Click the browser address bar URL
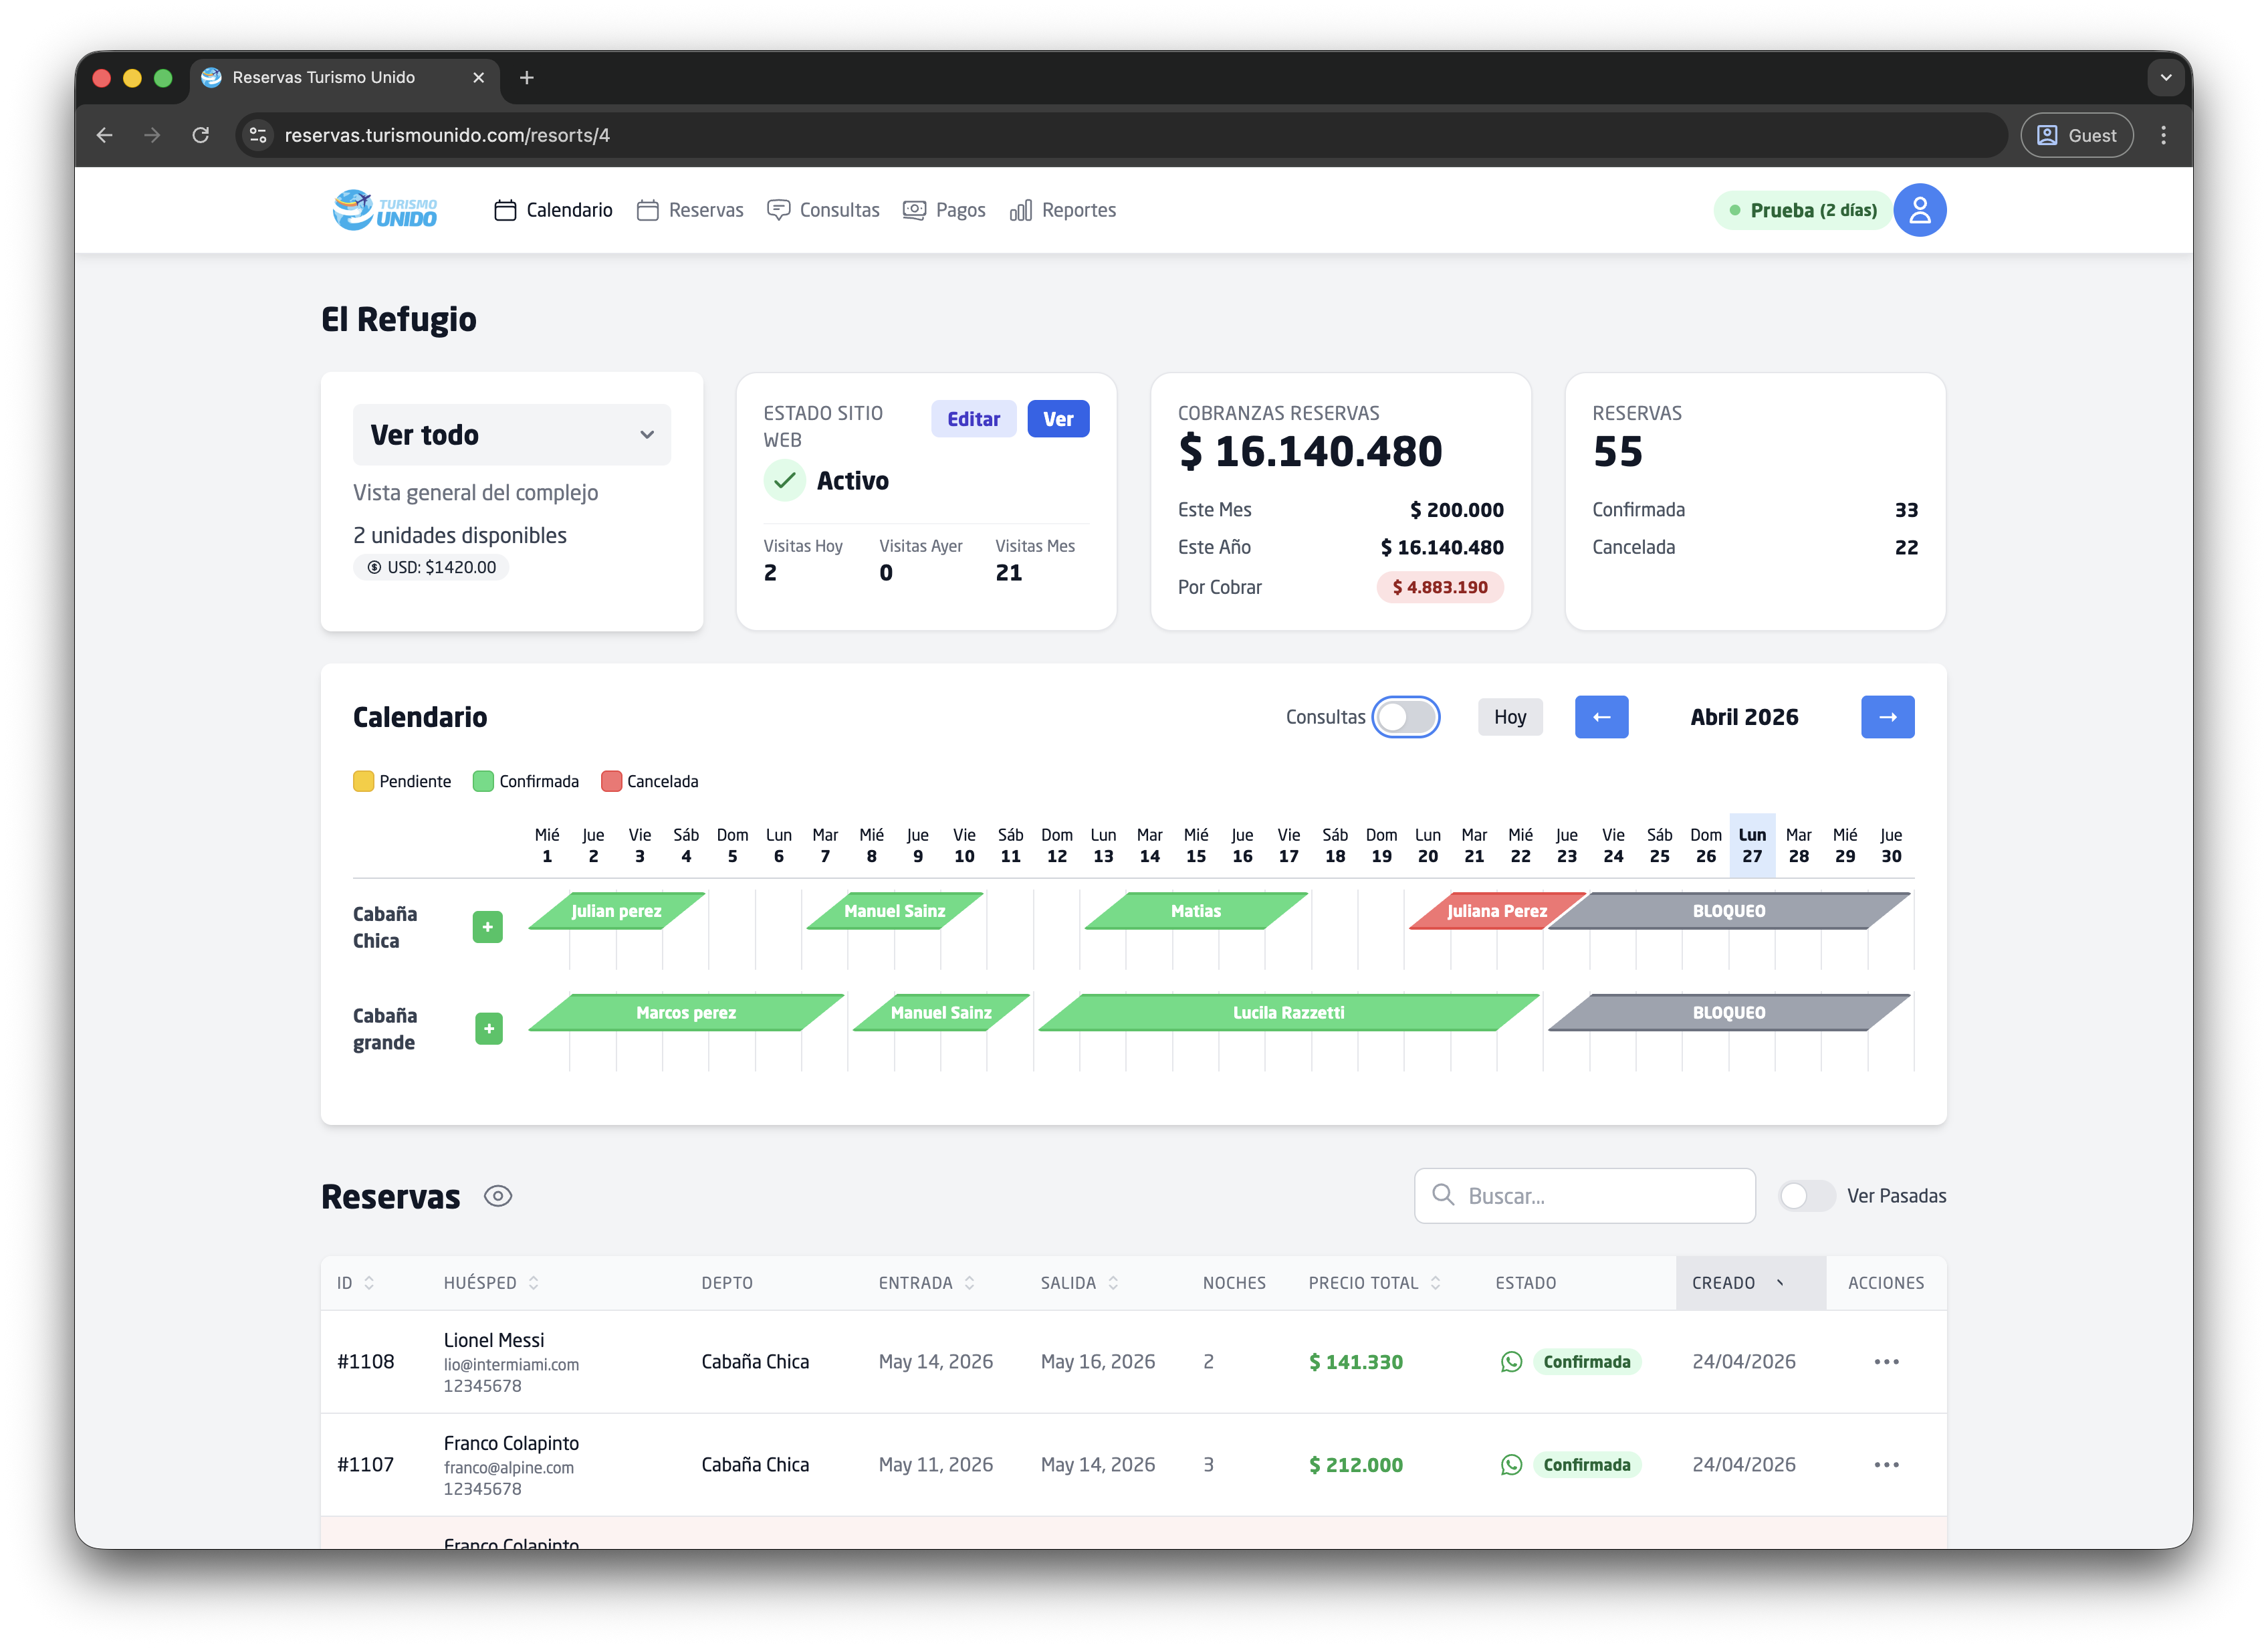The image size is (2268, 1648). [447, 135]
